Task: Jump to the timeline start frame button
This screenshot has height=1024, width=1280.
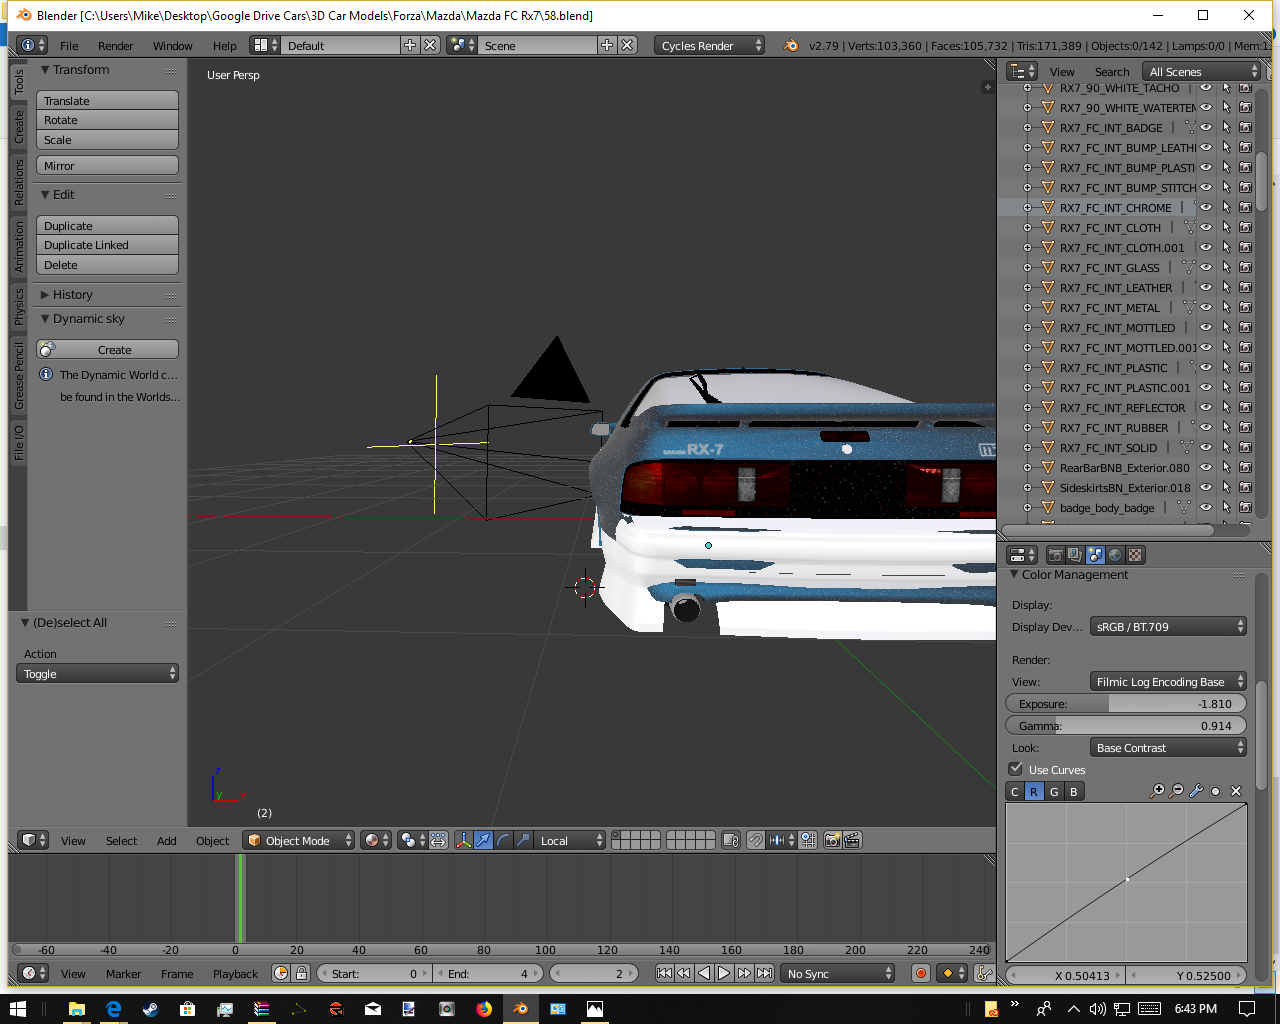Action: coord(664,973)
